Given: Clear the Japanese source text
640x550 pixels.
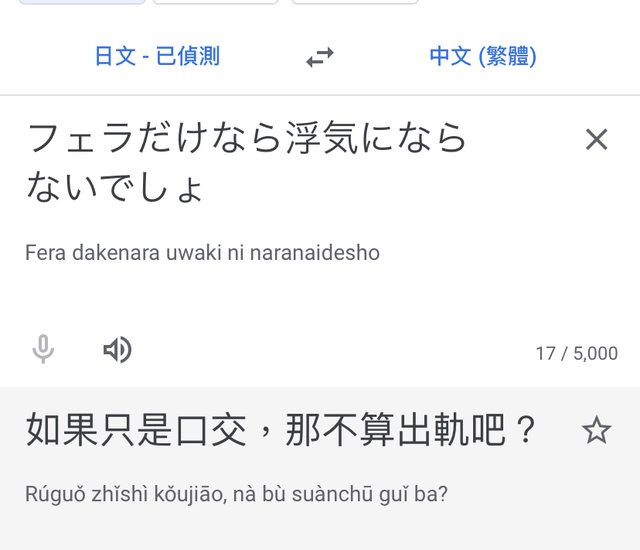Looking at the screenshot, I should click(x=596, y=140).
